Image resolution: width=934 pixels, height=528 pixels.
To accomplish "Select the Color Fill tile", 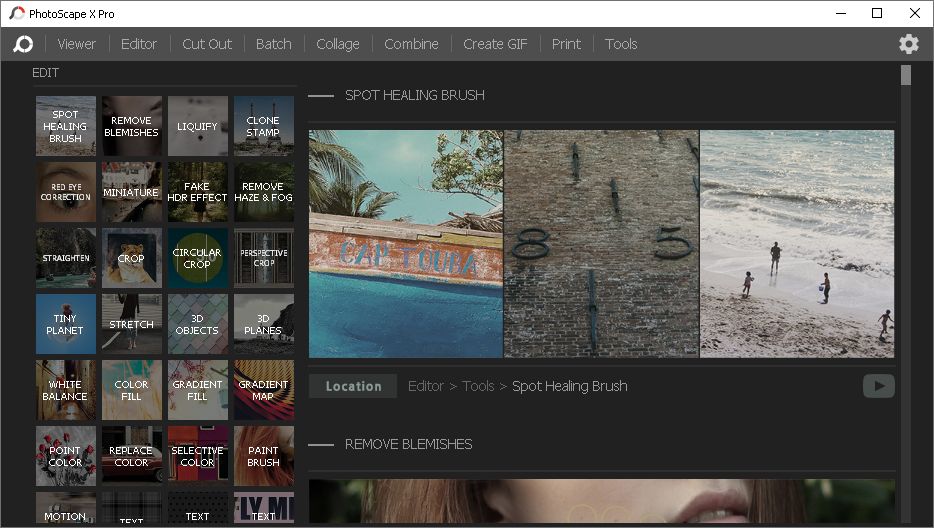I will (x=132, y=390).
